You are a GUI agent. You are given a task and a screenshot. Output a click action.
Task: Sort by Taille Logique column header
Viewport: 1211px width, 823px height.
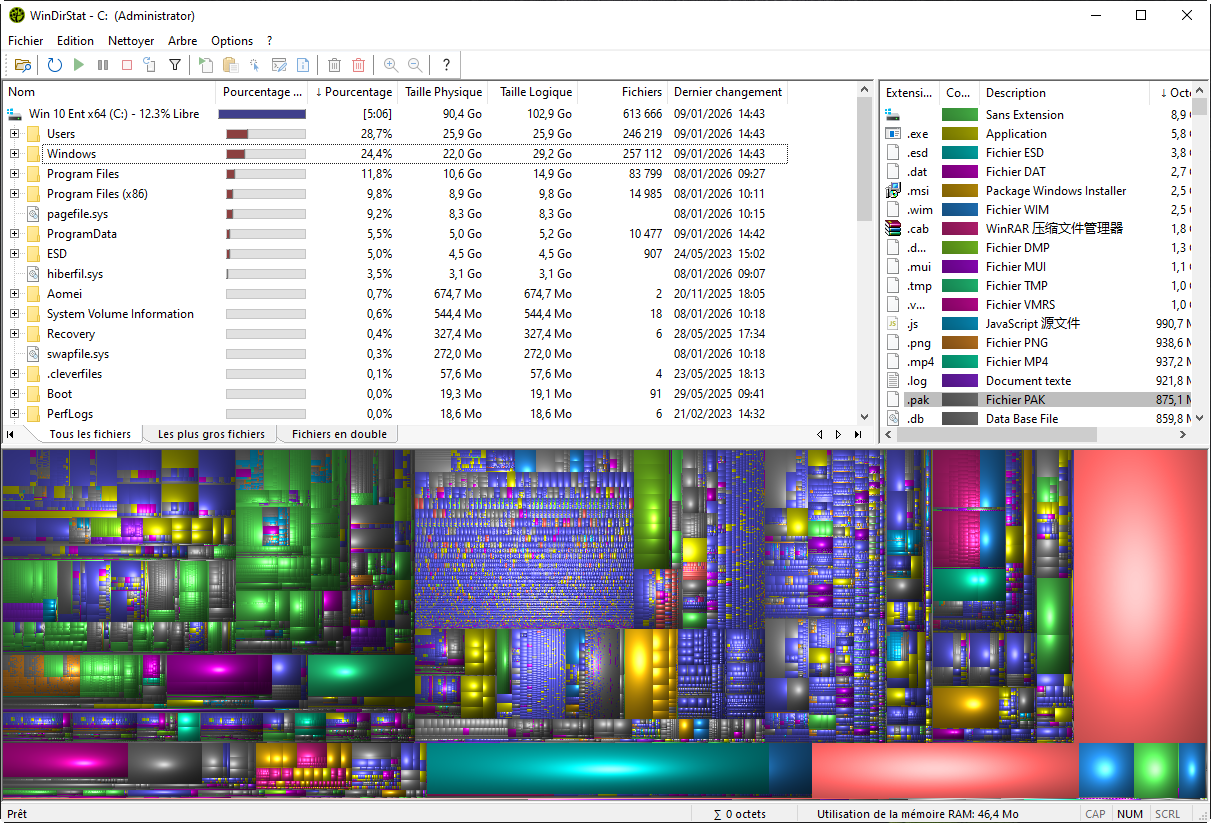pos(532,92)
